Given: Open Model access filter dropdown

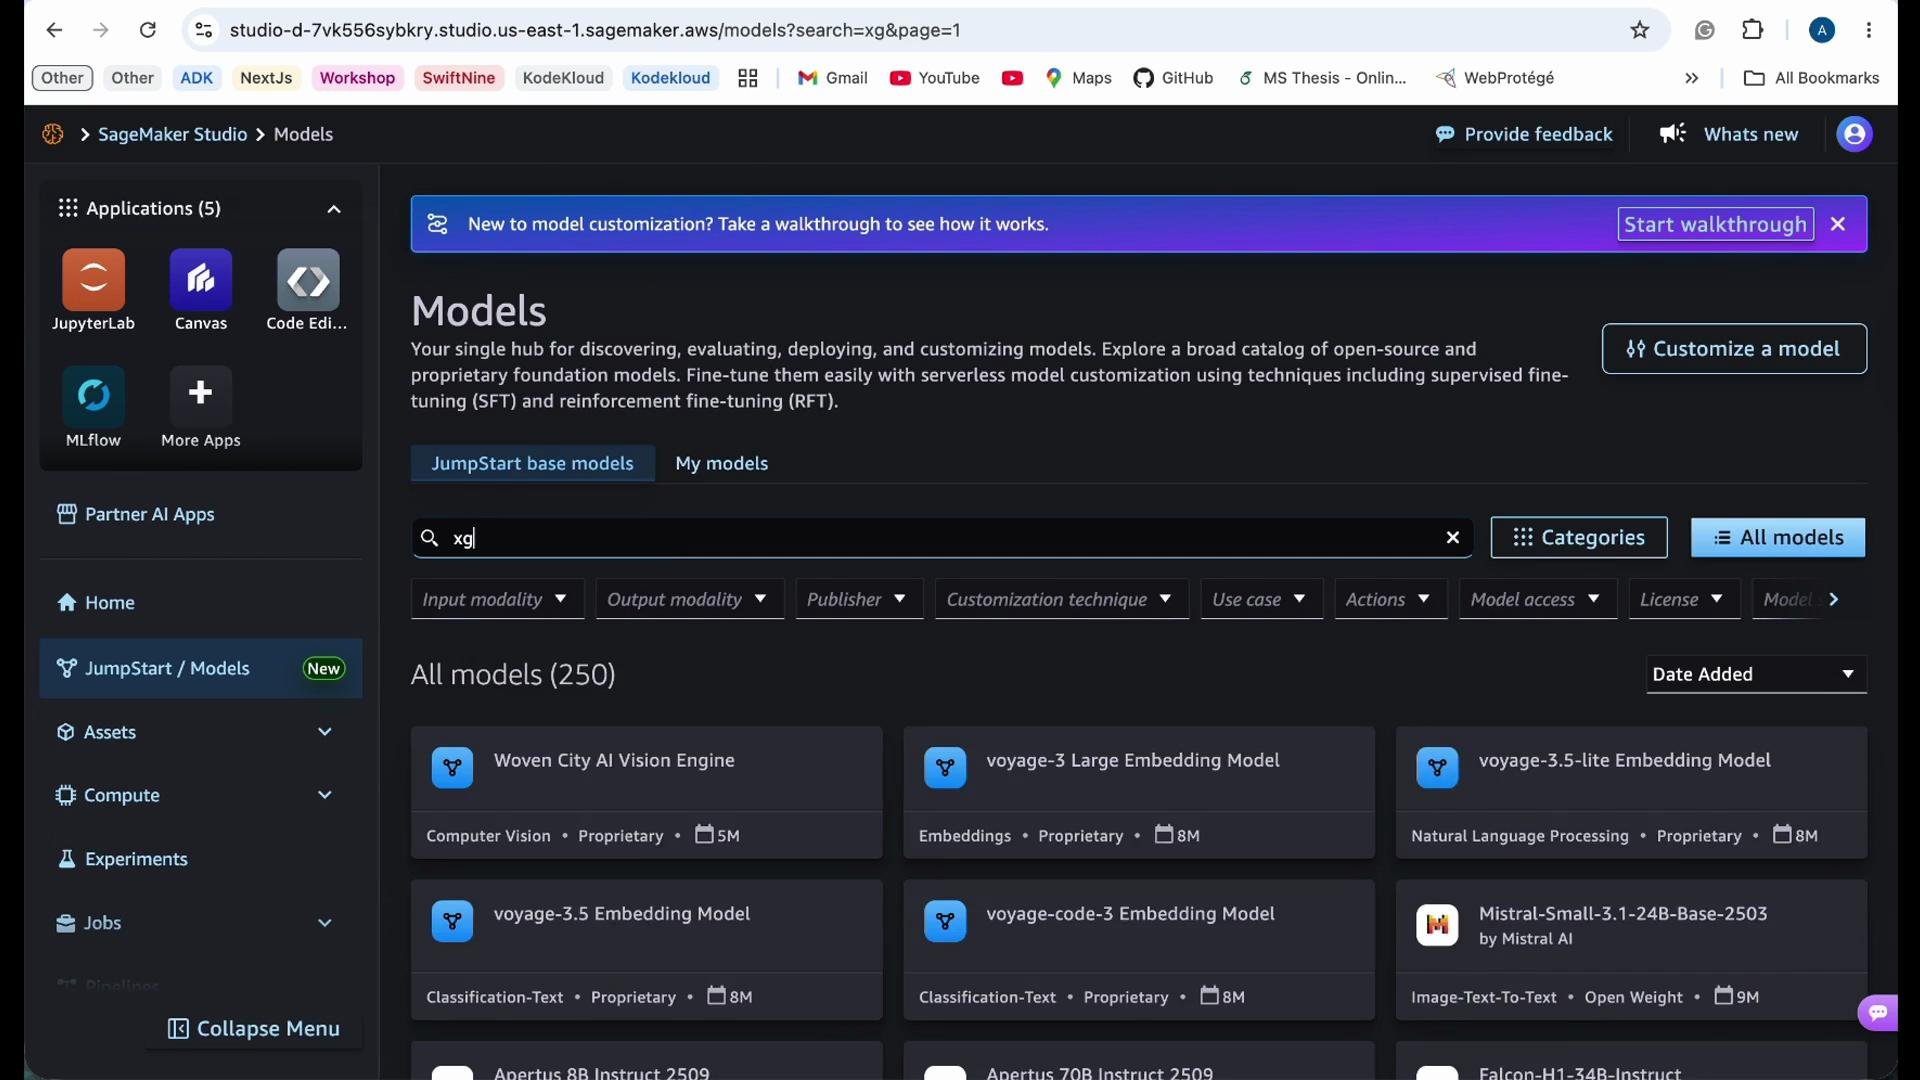Looking at the screenshot, I should 1538,599.
